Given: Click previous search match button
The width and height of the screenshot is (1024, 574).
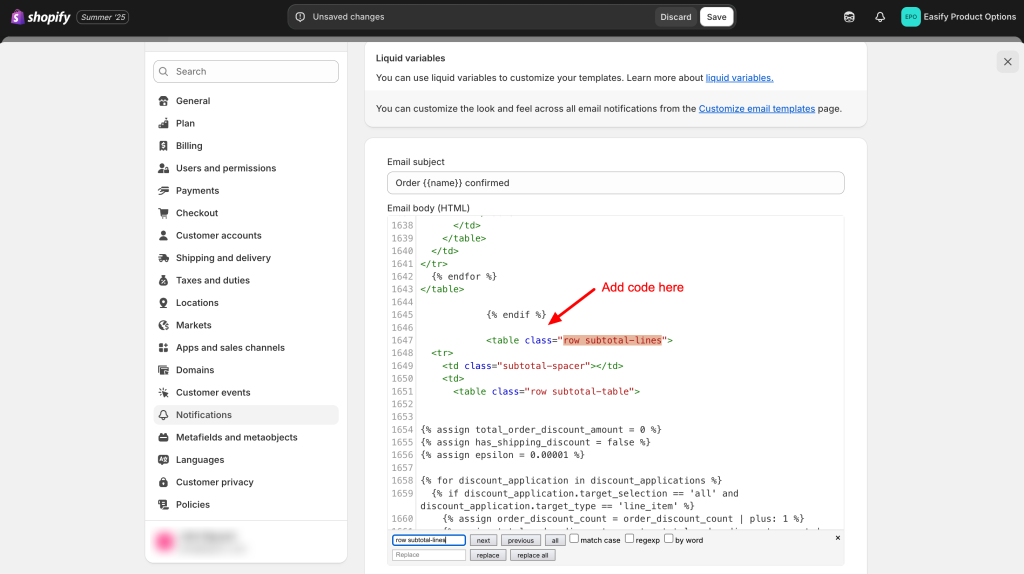Looking at the screenshot, I should click(520, 540).
